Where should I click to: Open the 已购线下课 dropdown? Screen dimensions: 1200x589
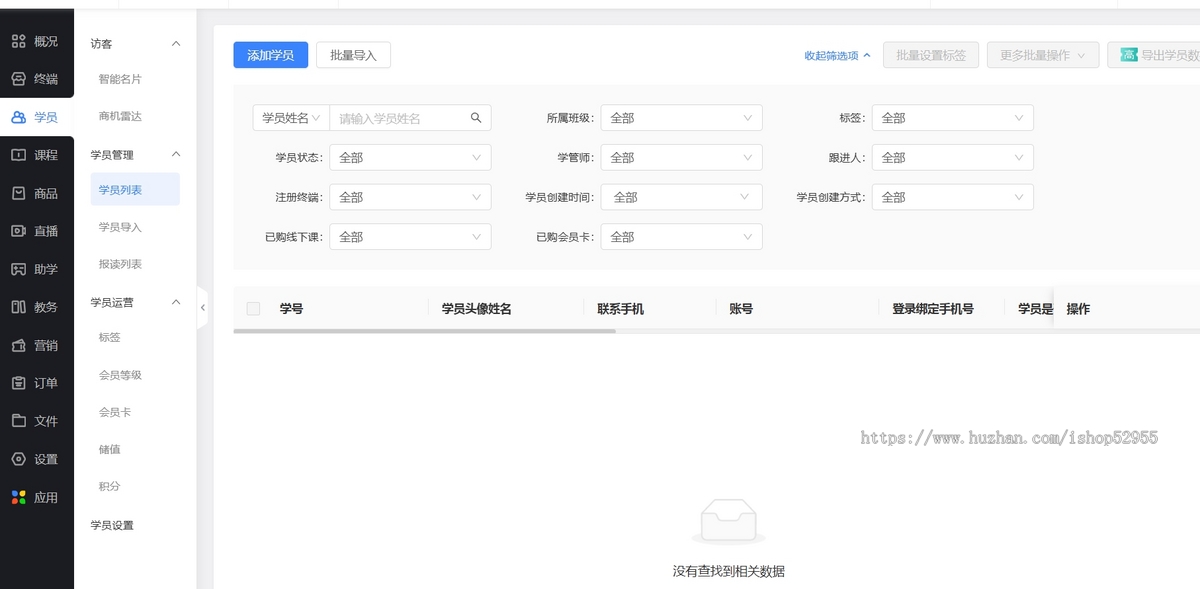pos(410,237)
